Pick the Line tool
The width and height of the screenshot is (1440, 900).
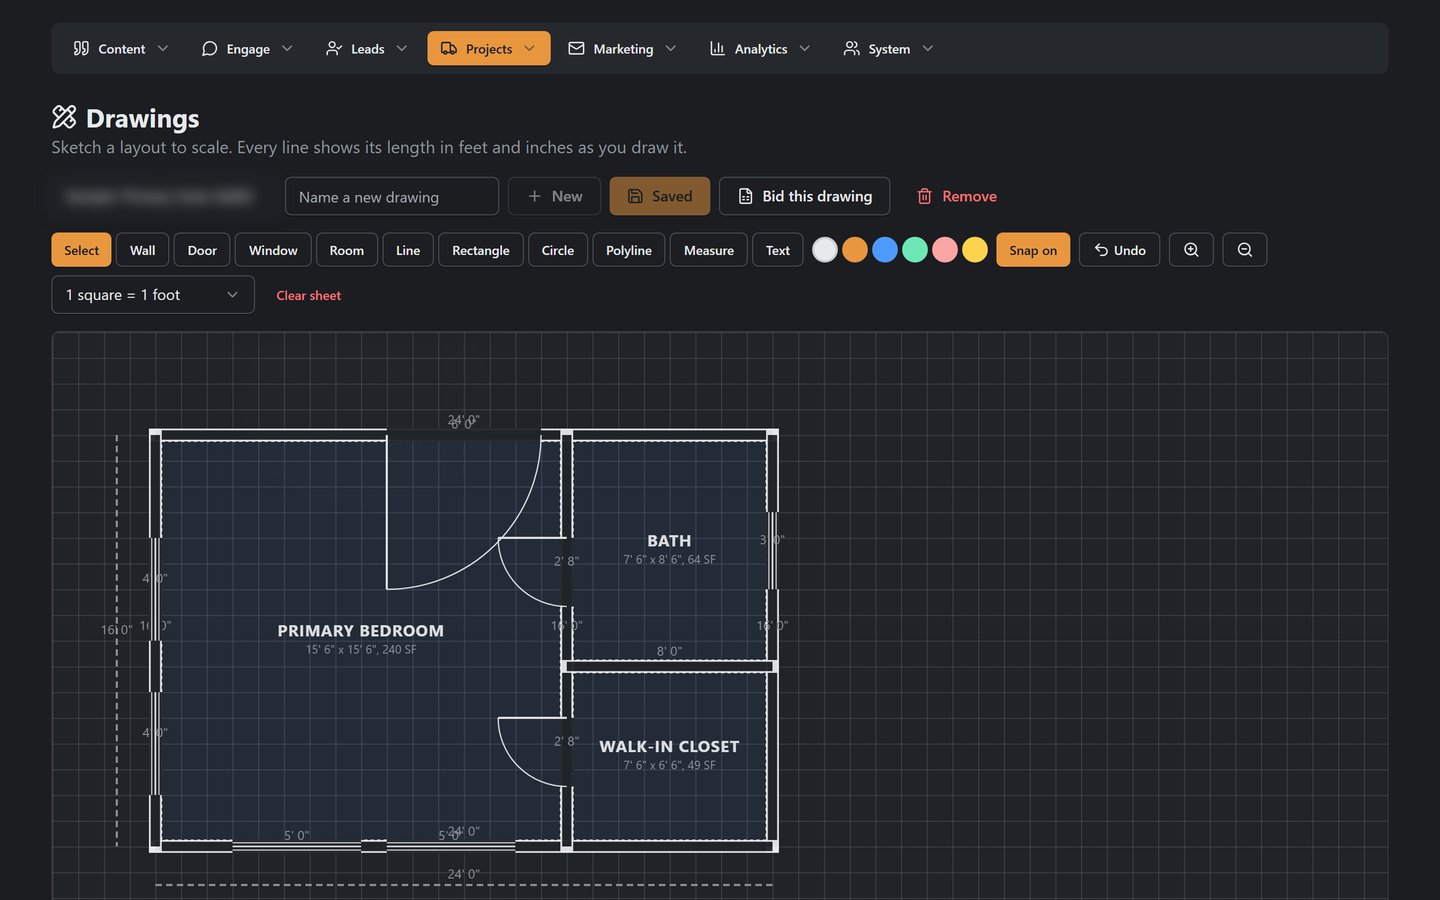pyautogui.click(x=408, y=250)
